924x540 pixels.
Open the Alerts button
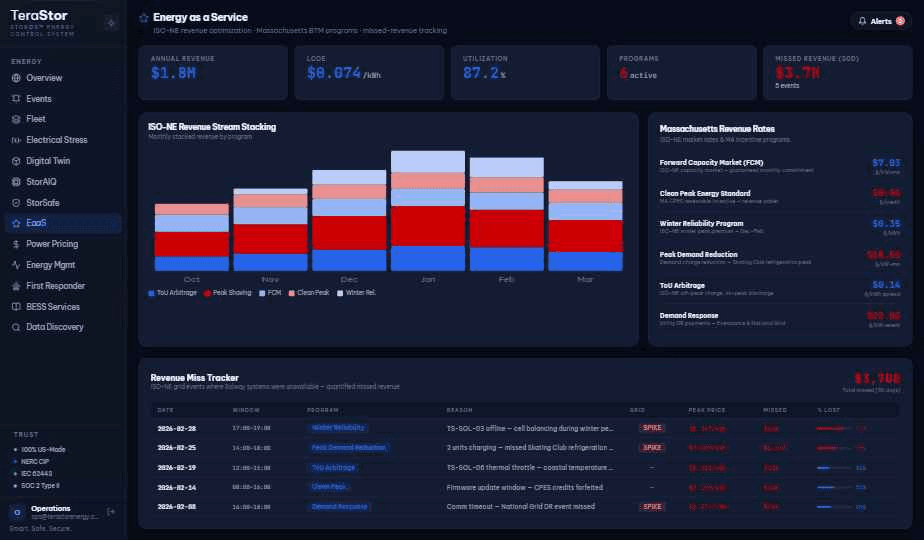pyautogui.click(x=881, y=21)
